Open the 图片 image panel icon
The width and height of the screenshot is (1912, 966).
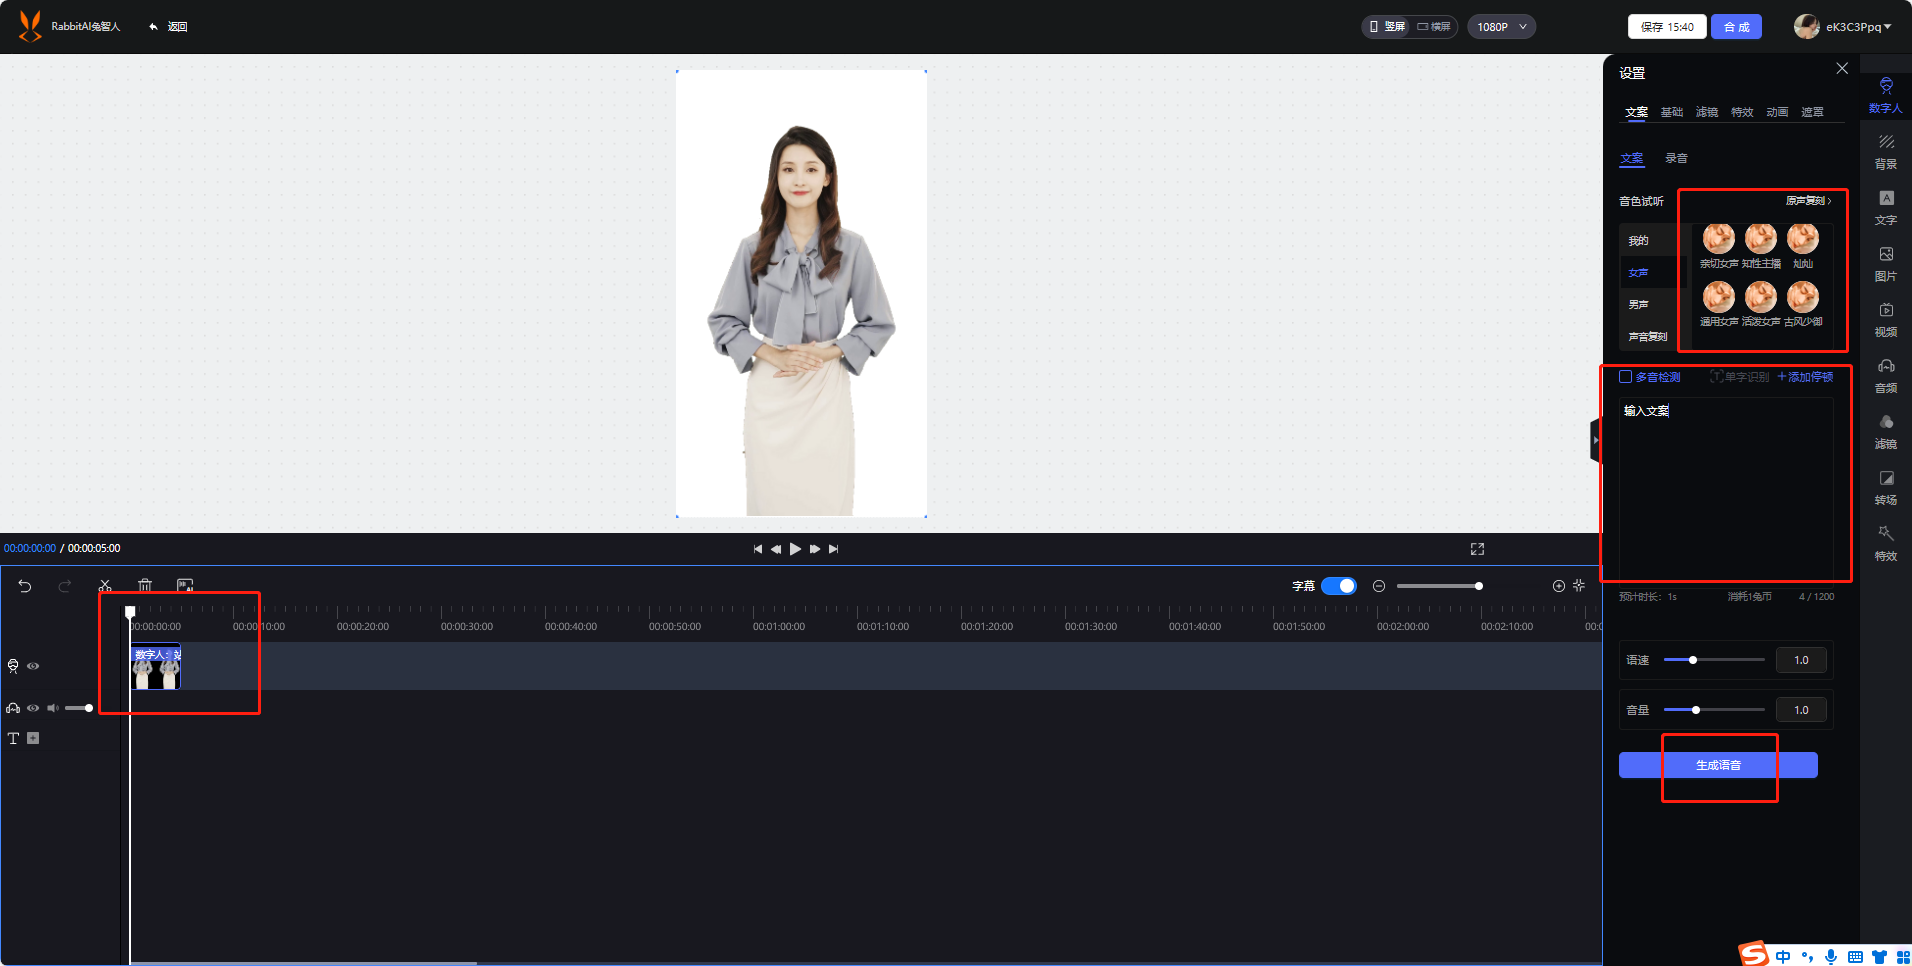[1886, 264]
